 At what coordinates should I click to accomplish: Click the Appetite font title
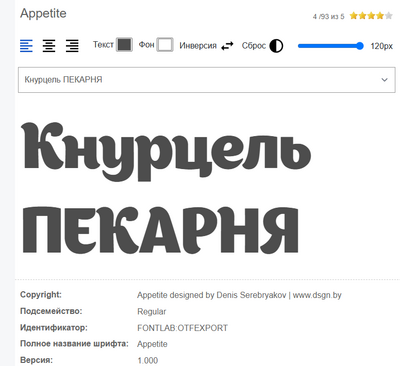pyautogui.click(x=43, y=14)
